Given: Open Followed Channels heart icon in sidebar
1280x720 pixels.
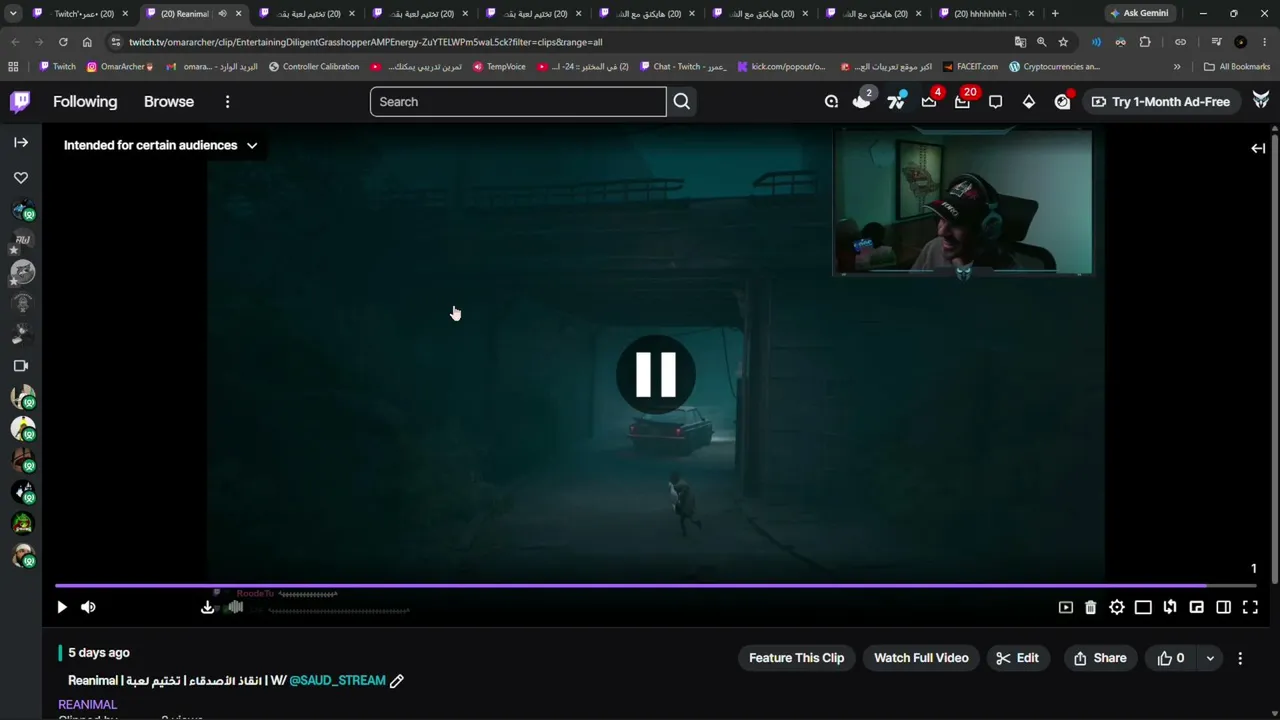Looking at the screenshot, I should click(x=21, y=177).
